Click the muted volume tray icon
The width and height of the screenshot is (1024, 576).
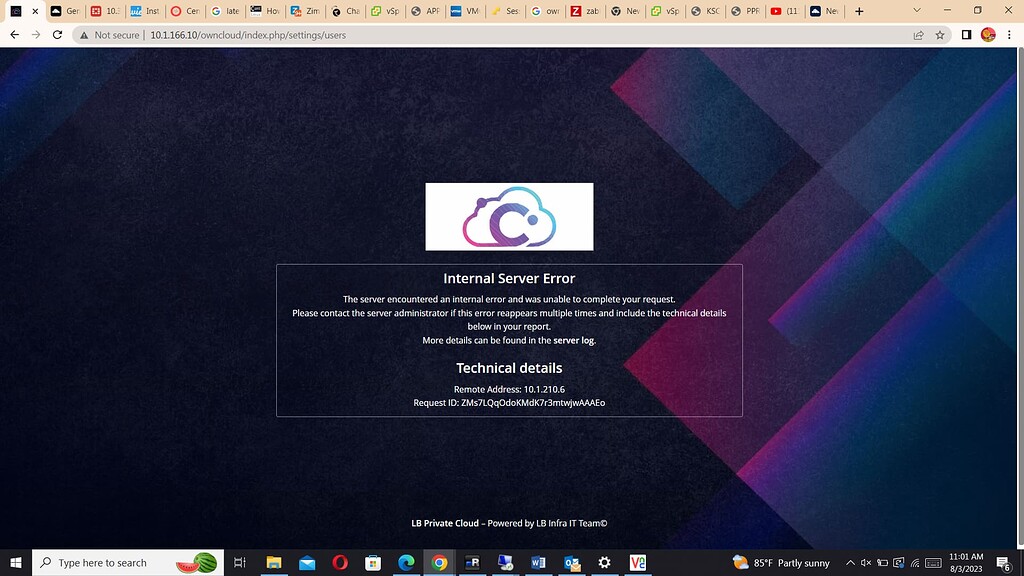click(x=866, y=562)
